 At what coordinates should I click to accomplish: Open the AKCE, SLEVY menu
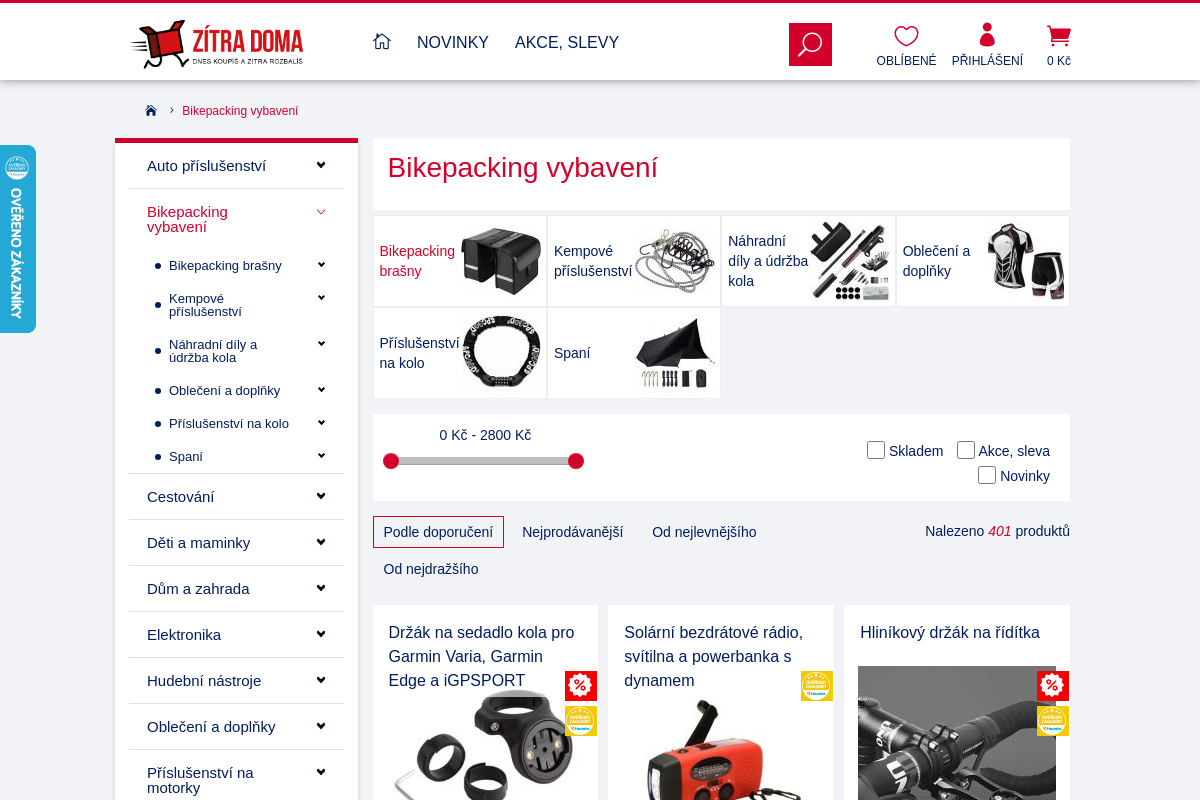pyautogui.click(x=567, y=42)
